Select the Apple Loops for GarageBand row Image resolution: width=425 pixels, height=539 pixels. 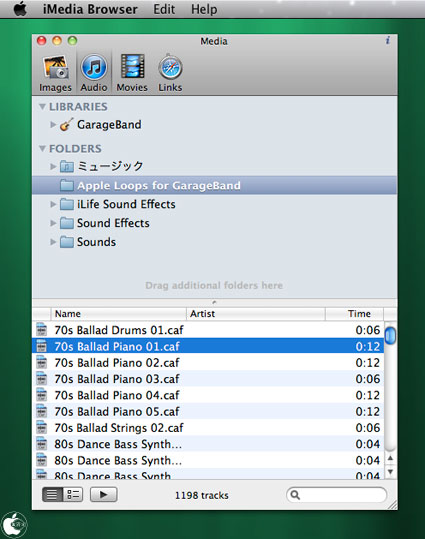pos(214,186)
